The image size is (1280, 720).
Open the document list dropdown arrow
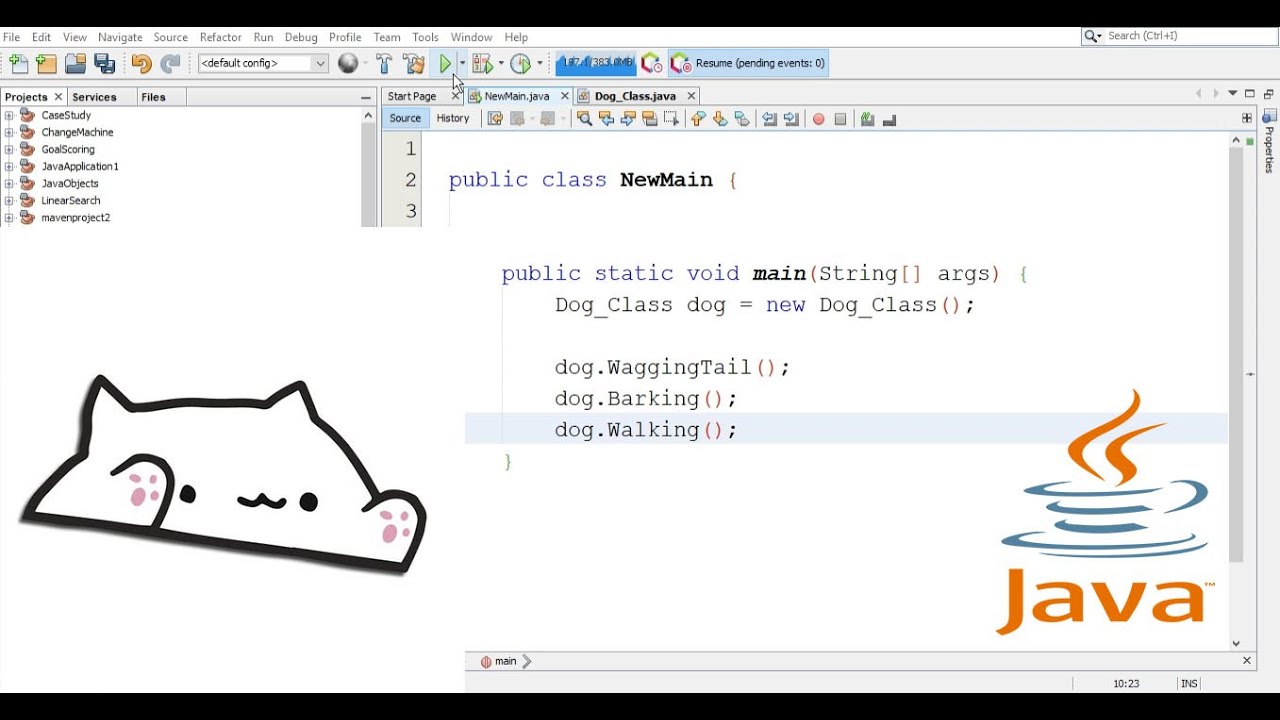click(1233, 94)
